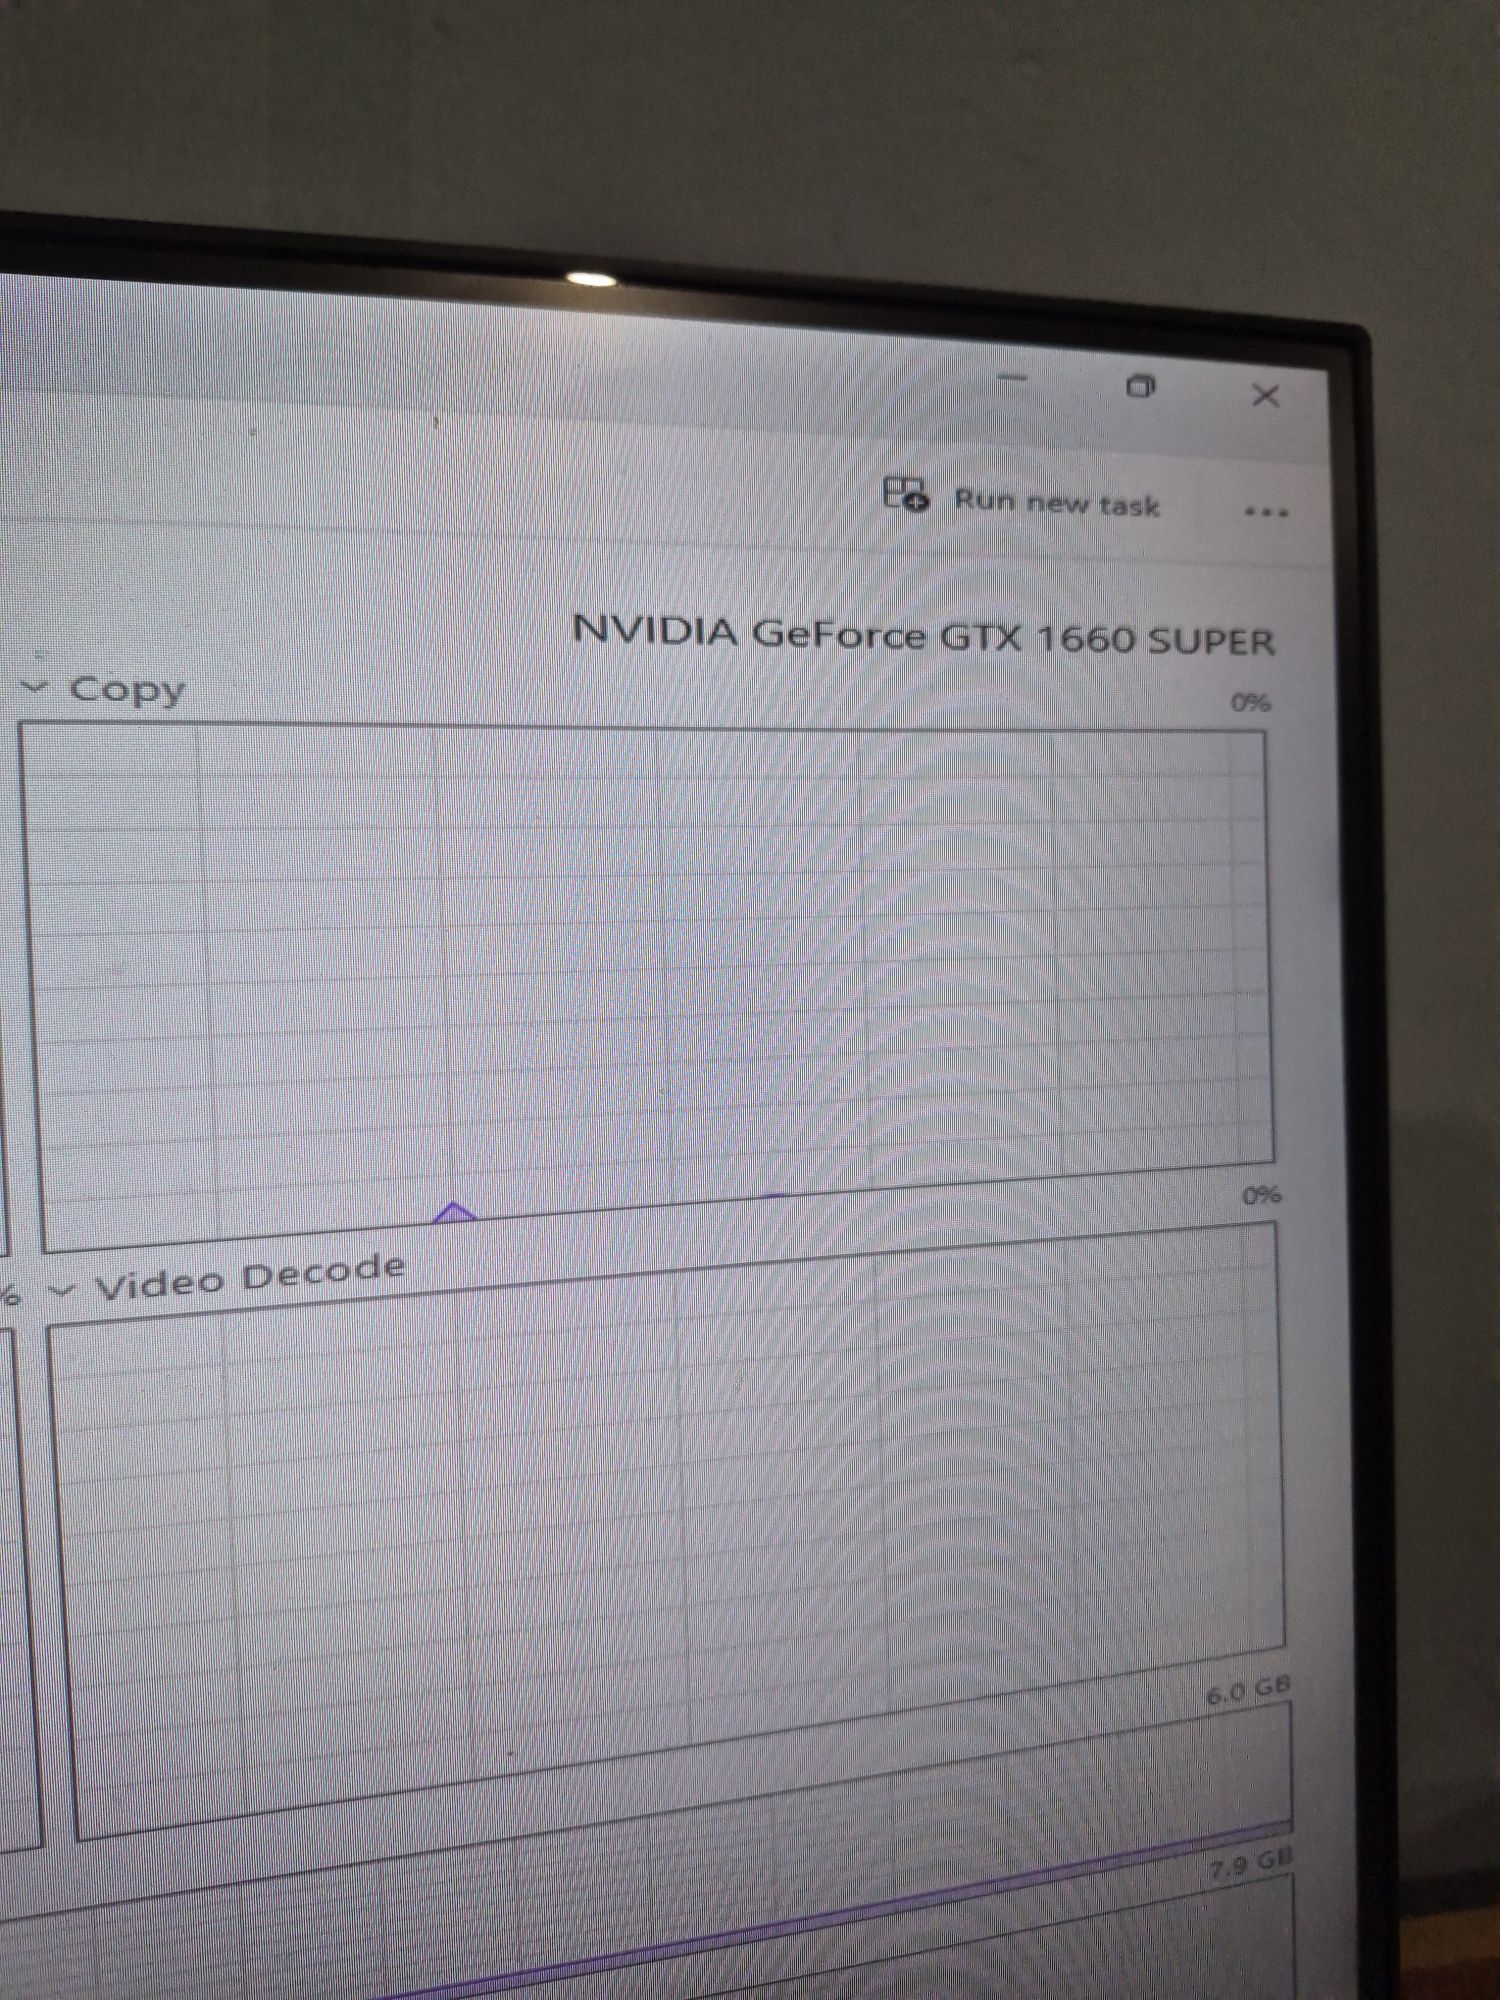Screen dimensions: 1500x2000
Task: Minimize the Task Manager window
Action: point(1013,378)
